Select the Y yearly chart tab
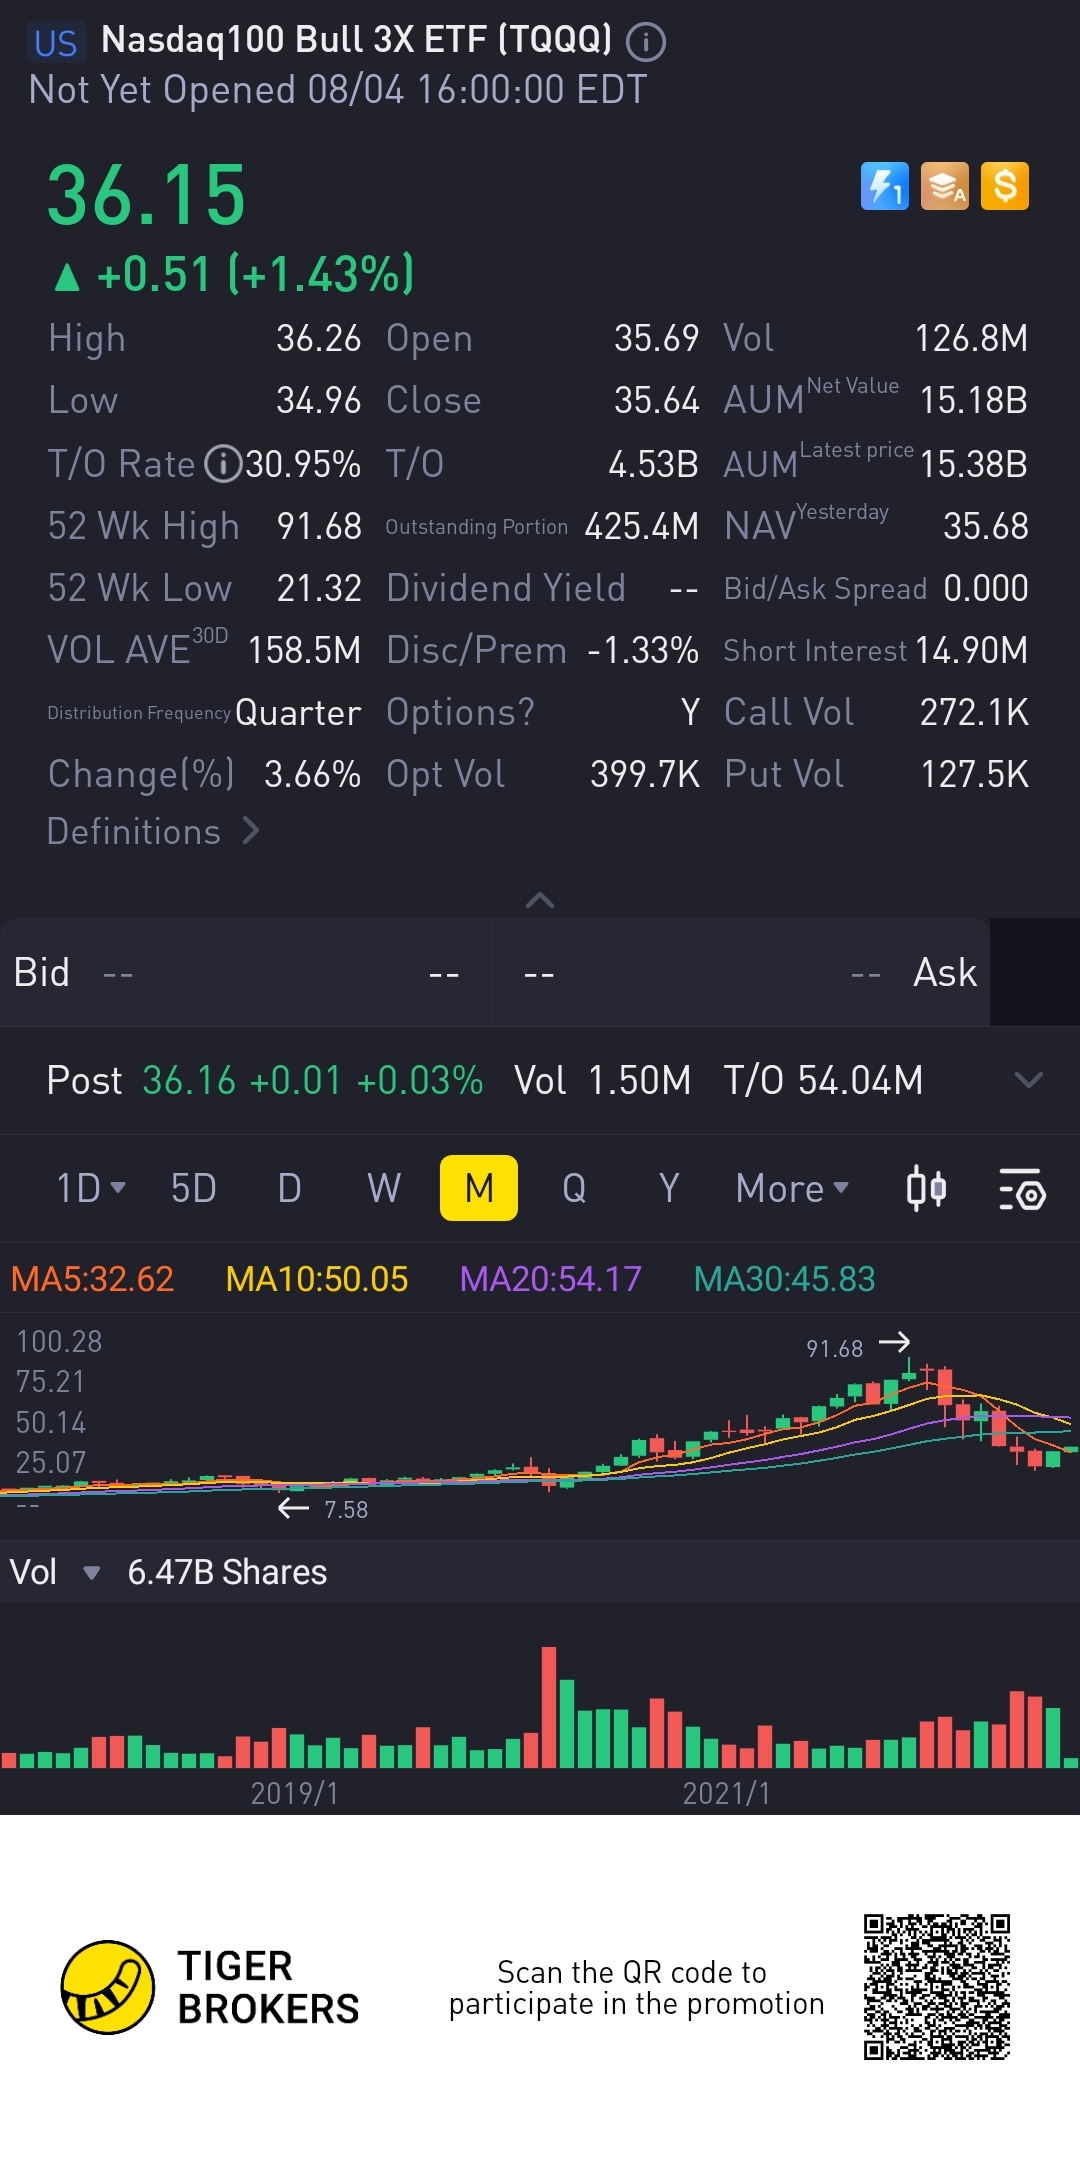Screen dimensions: 1080x2160 coord(669,1188)
